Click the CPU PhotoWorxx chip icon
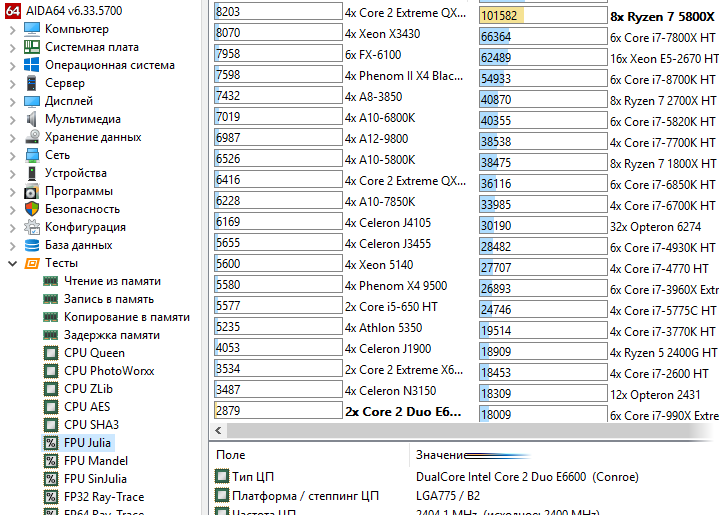 click(51, 371)
